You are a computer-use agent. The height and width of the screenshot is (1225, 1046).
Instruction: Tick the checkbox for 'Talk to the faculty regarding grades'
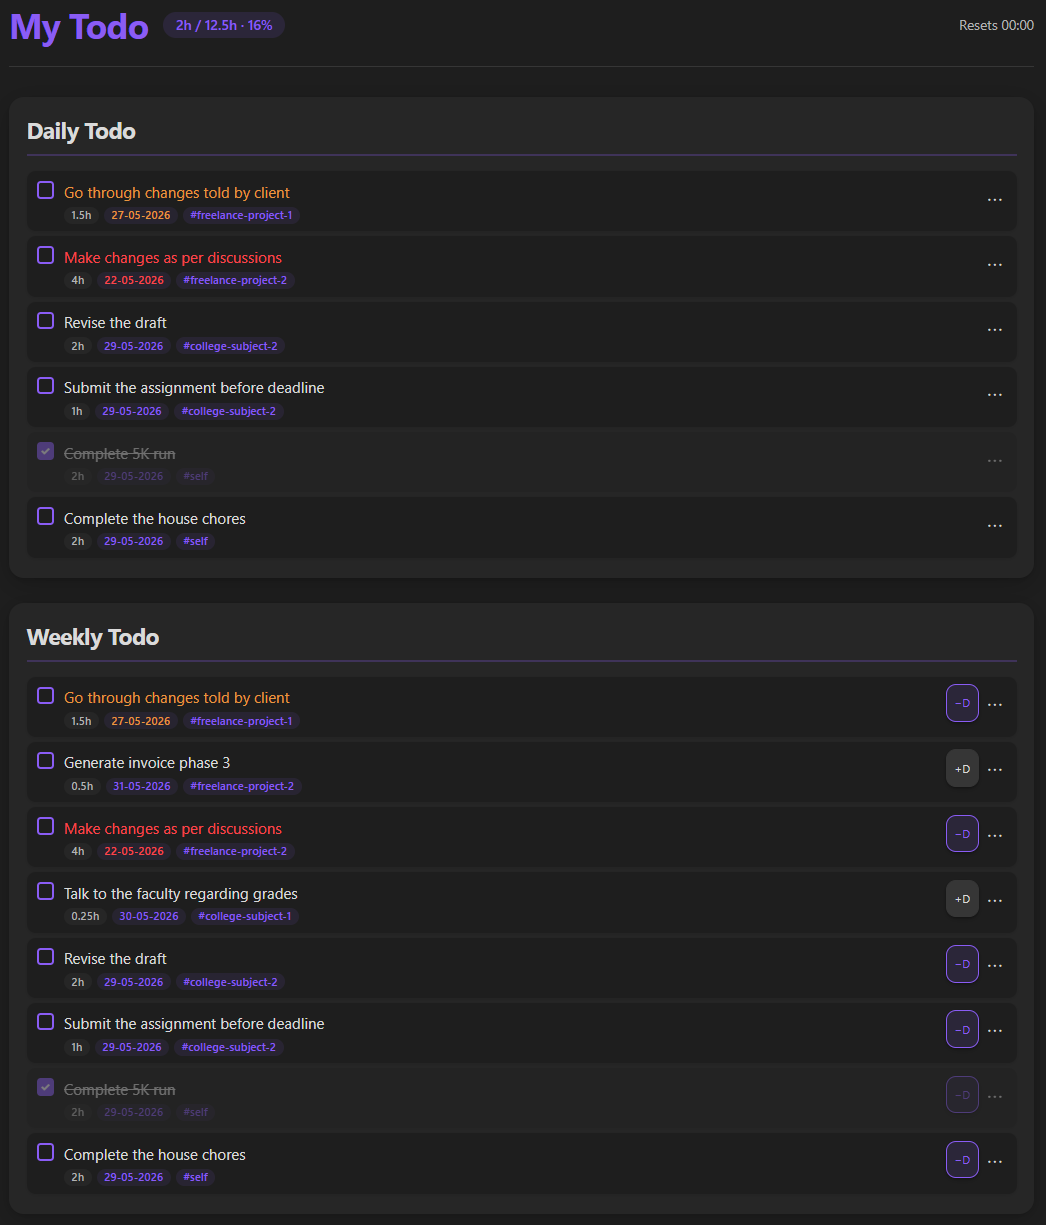click(45, 891)
